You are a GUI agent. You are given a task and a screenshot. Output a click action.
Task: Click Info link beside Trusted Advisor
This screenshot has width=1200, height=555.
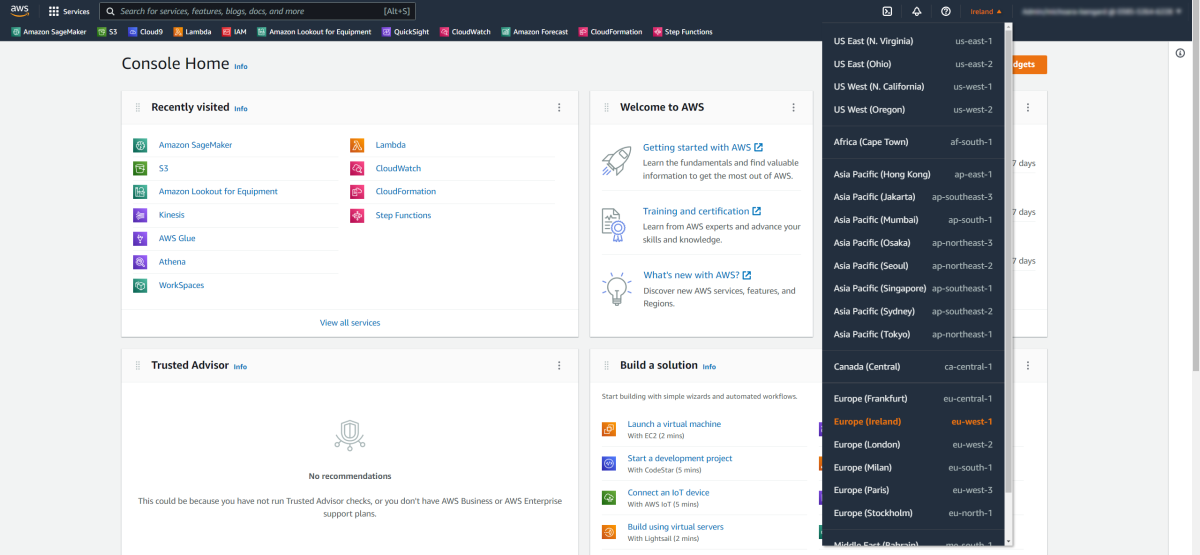[240, 367]
